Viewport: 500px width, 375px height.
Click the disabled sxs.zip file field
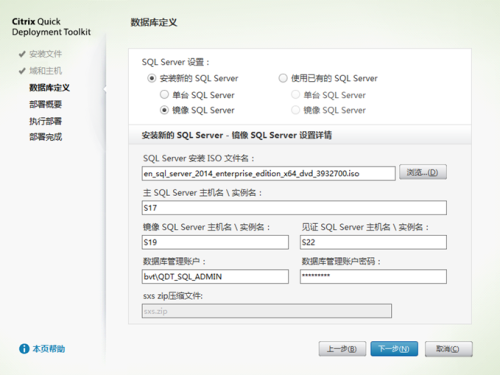pyautogui.click(x=267, y=311)
